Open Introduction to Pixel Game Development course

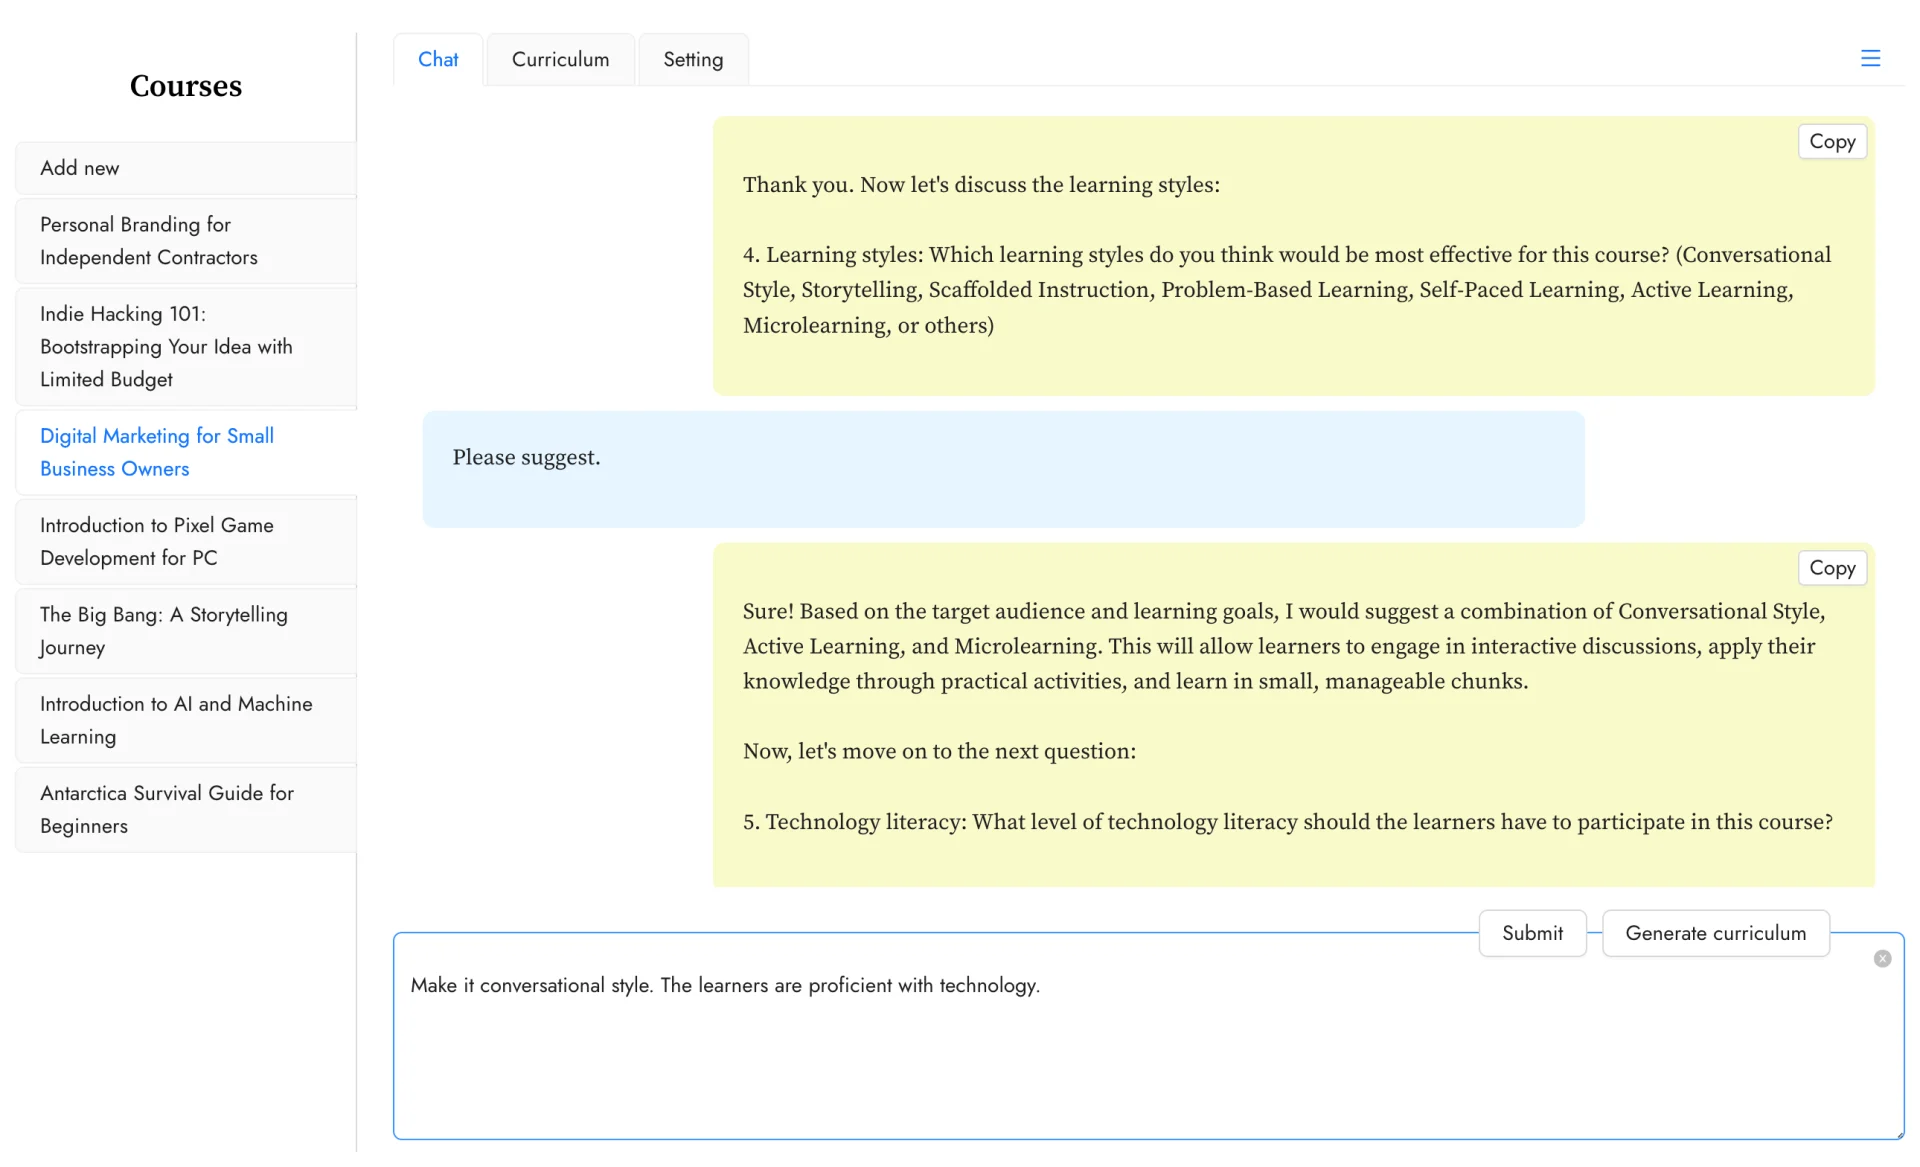pyautogui.click(x=186, y=541)
